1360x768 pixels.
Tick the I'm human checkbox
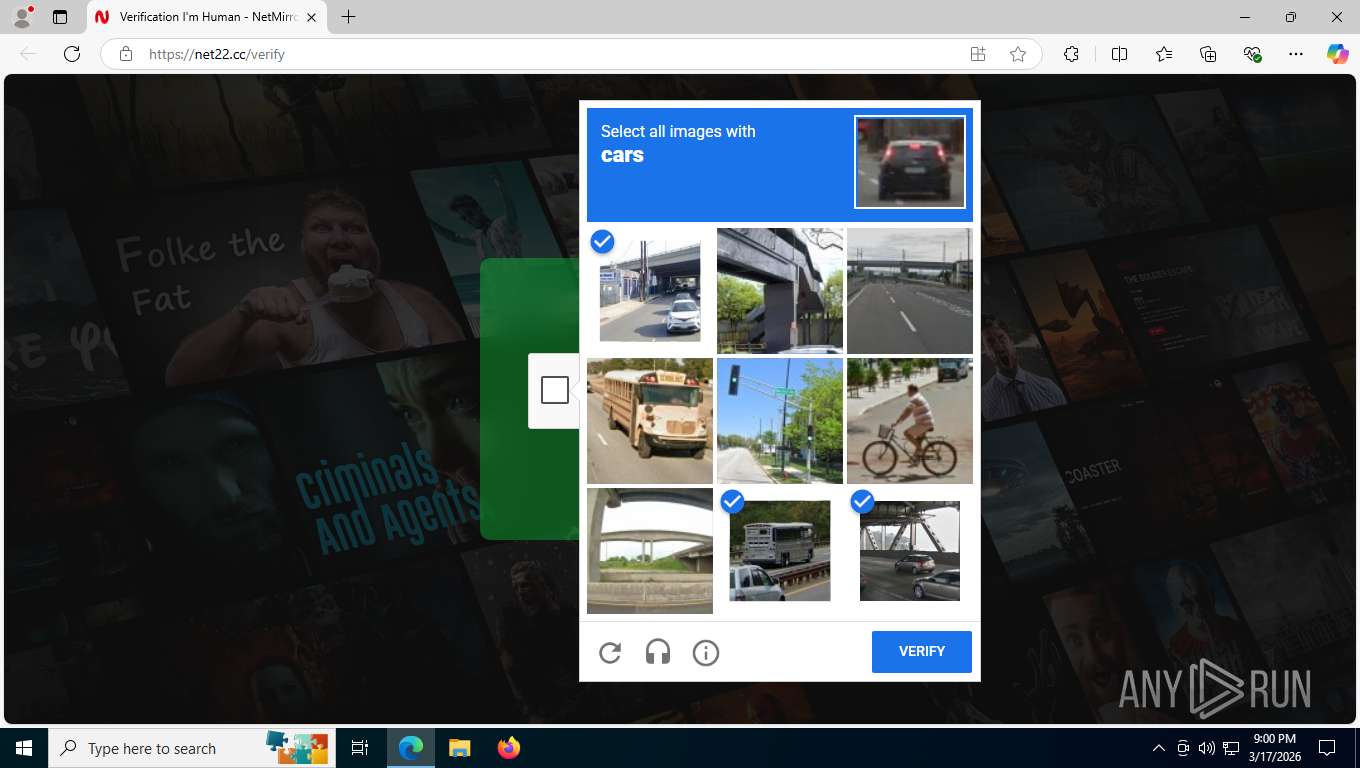(555, 390)
